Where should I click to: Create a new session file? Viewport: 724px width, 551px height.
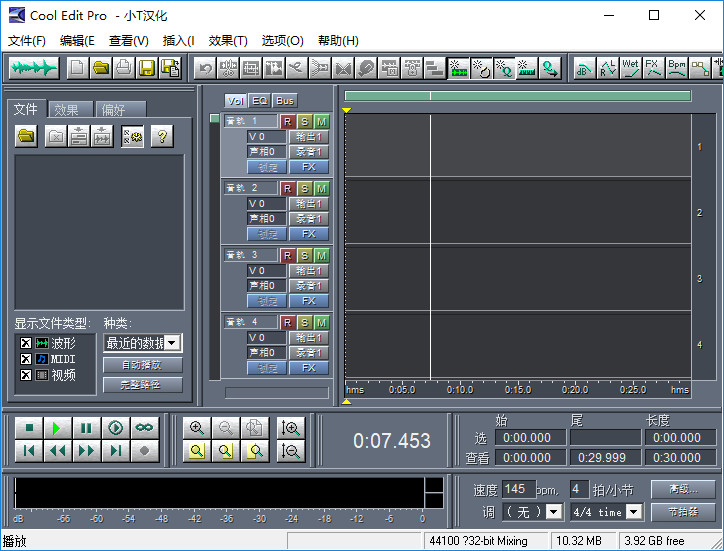pos(78,68)
